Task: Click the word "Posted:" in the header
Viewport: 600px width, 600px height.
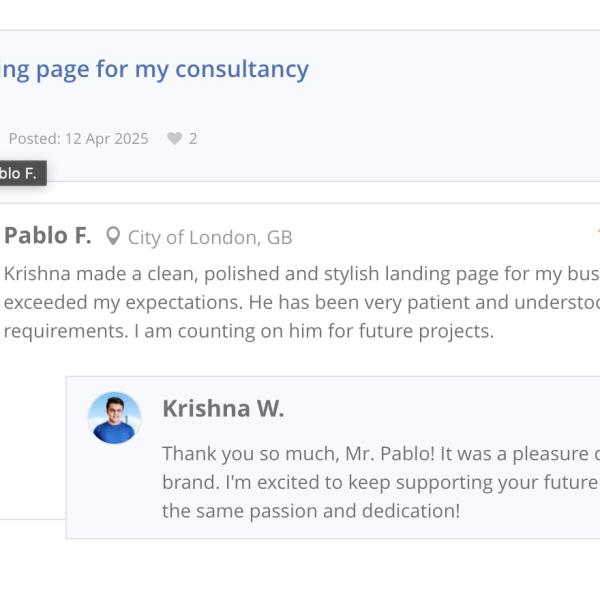Action: (30, 139)
